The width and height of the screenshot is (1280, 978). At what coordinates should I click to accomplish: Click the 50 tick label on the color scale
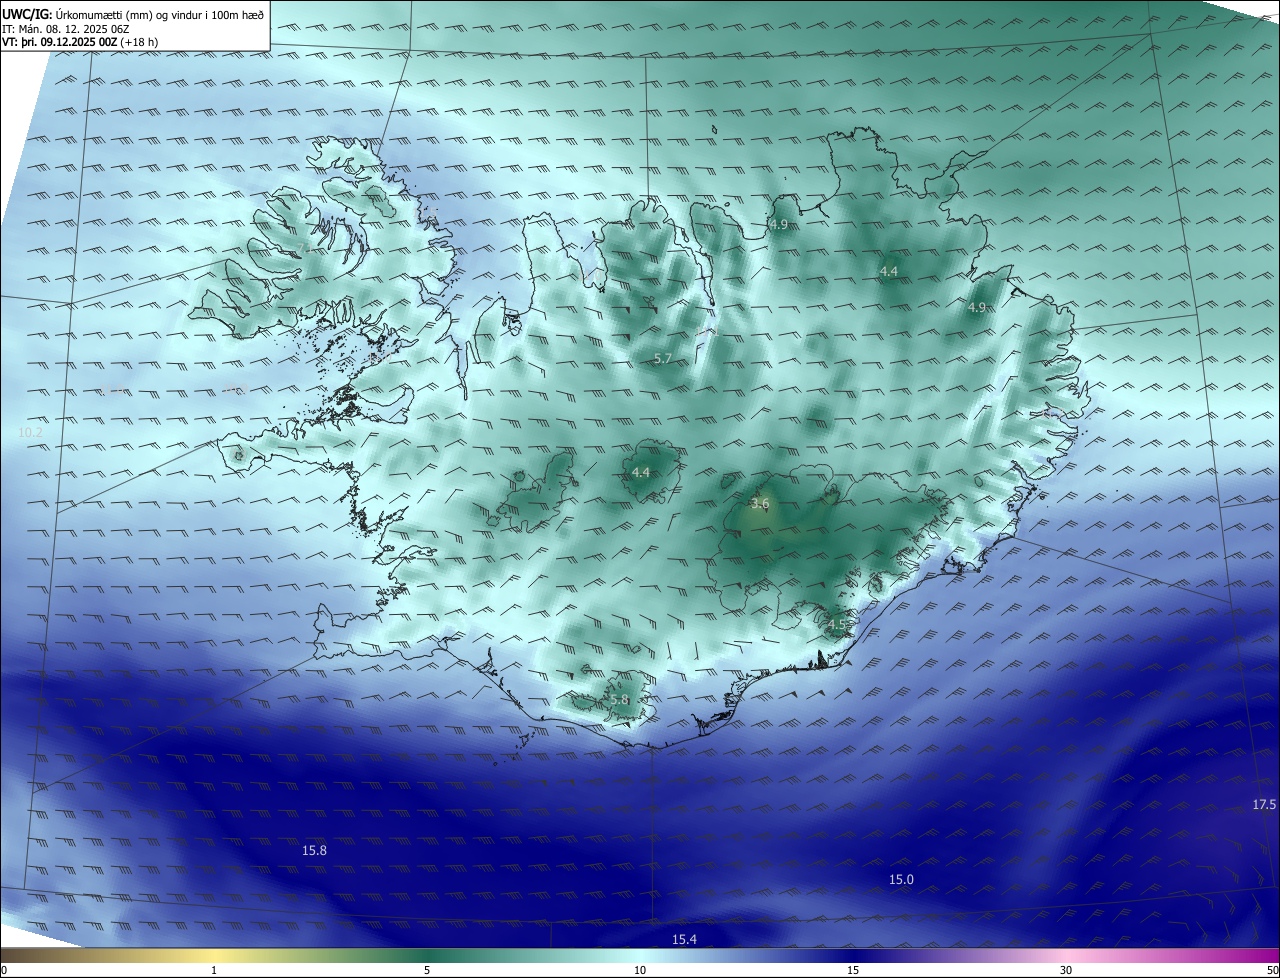(x=1272, y=970)
